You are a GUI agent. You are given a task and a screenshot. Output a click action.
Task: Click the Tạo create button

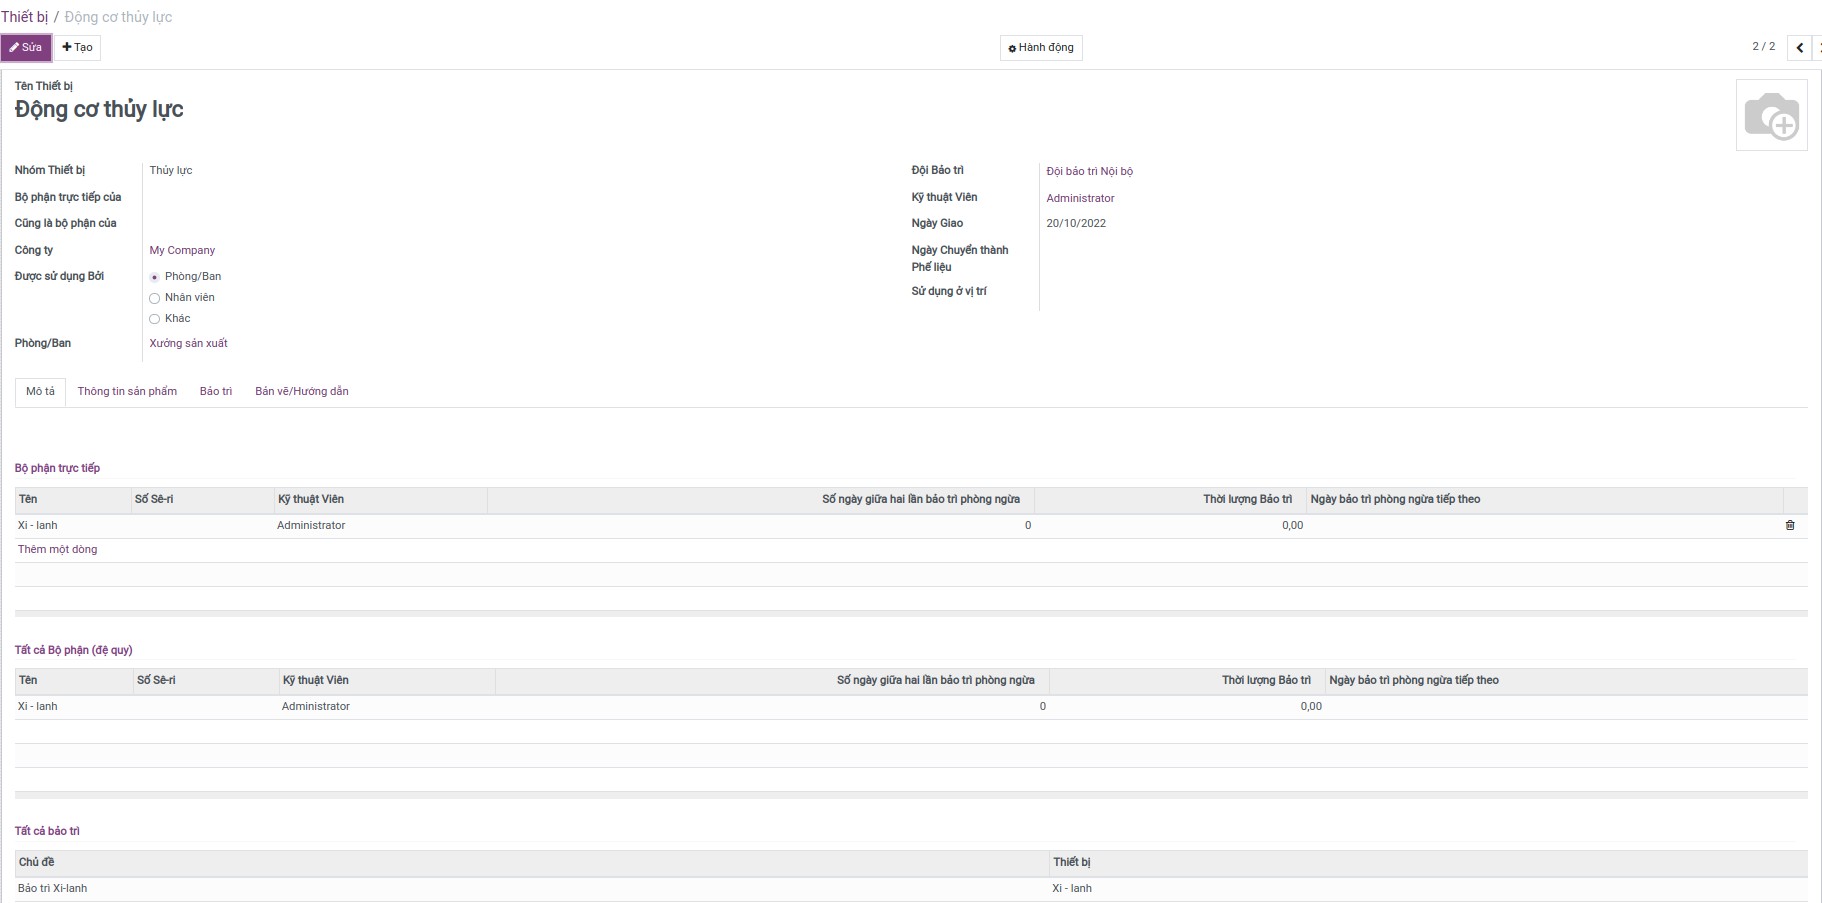pyautogui.click(x=77, y=47)
